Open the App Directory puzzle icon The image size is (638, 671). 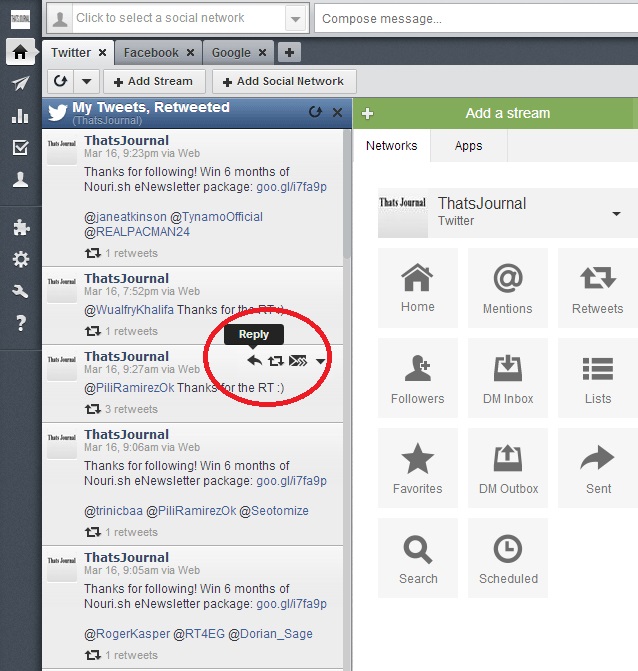point(21,228)
